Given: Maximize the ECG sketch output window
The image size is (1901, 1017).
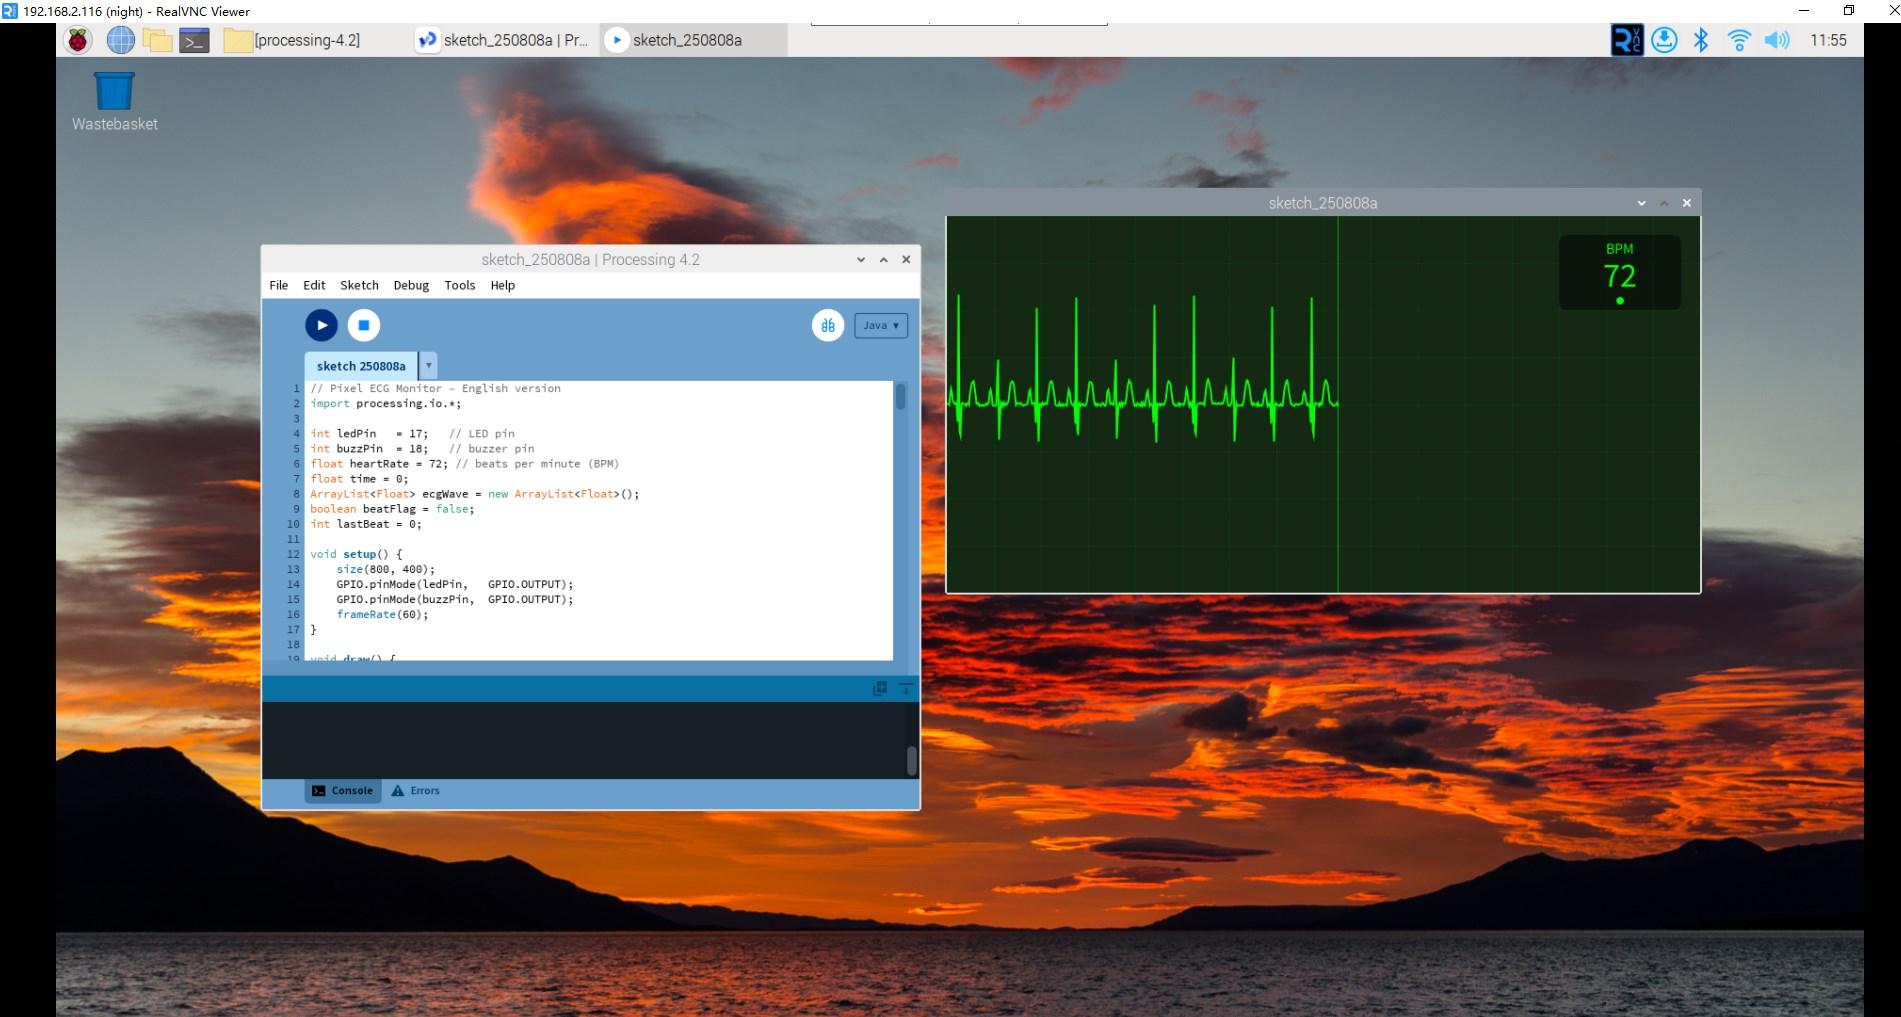Looking at the screenshot, I should click(x=1664, y=203).
